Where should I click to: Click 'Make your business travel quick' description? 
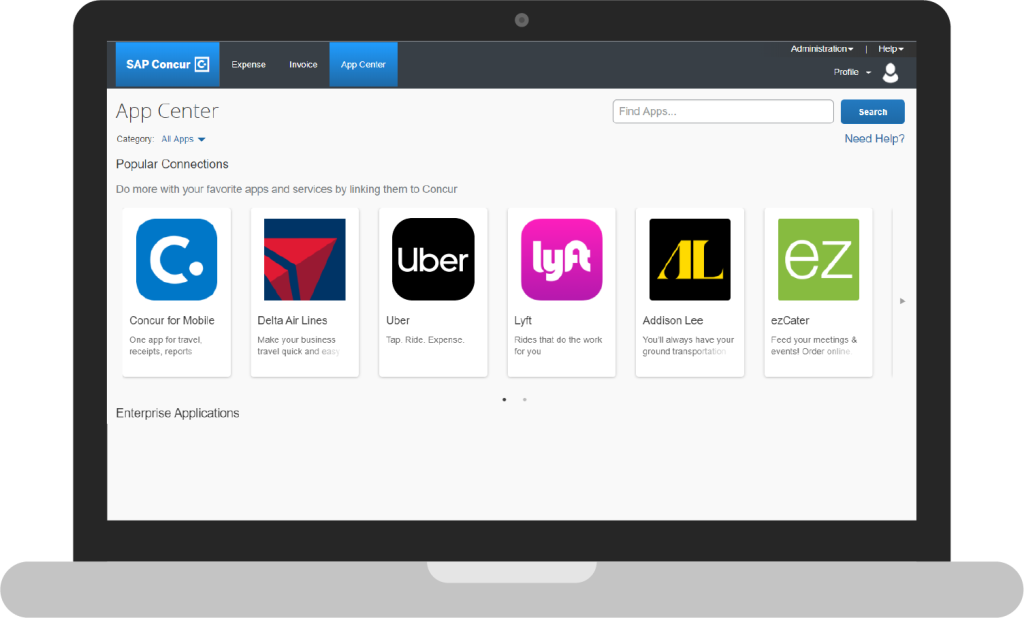pos(298,346)
